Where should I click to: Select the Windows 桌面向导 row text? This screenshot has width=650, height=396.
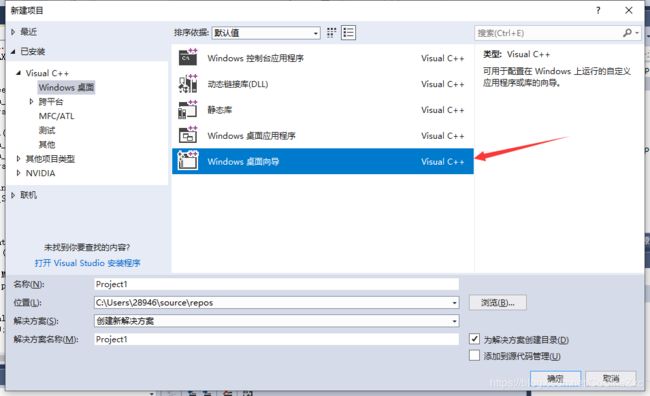click(x=243, y=161)
